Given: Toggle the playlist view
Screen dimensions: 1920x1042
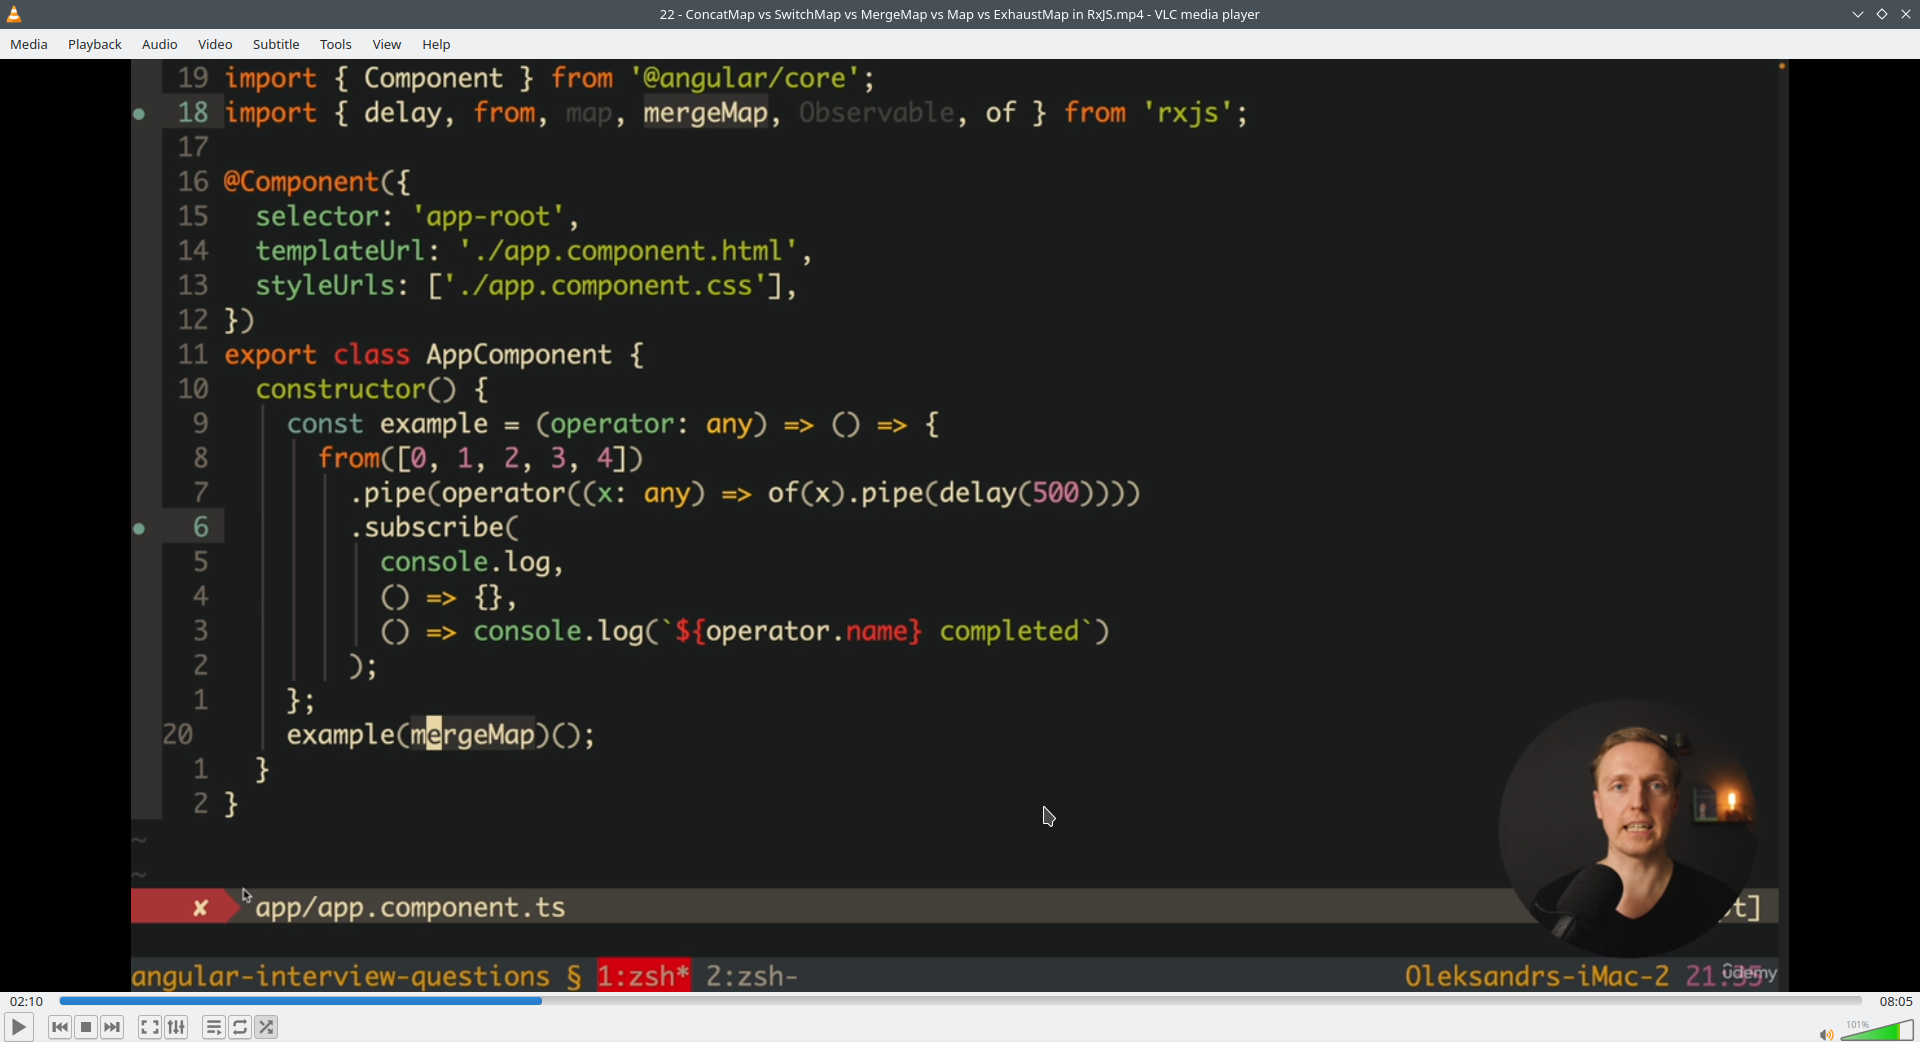Looking at the screenshot, I should pos(214,1027).
